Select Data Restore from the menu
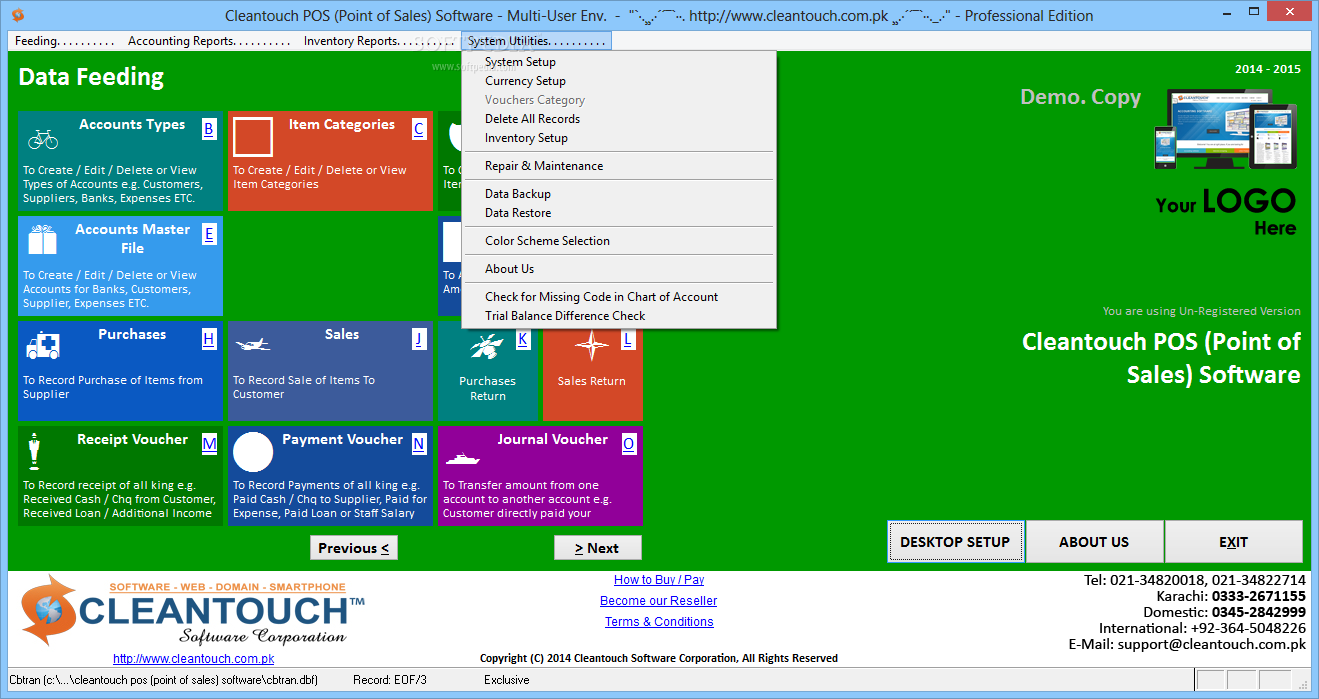Viewport: 1319px width, 699px height. point(619,213)
